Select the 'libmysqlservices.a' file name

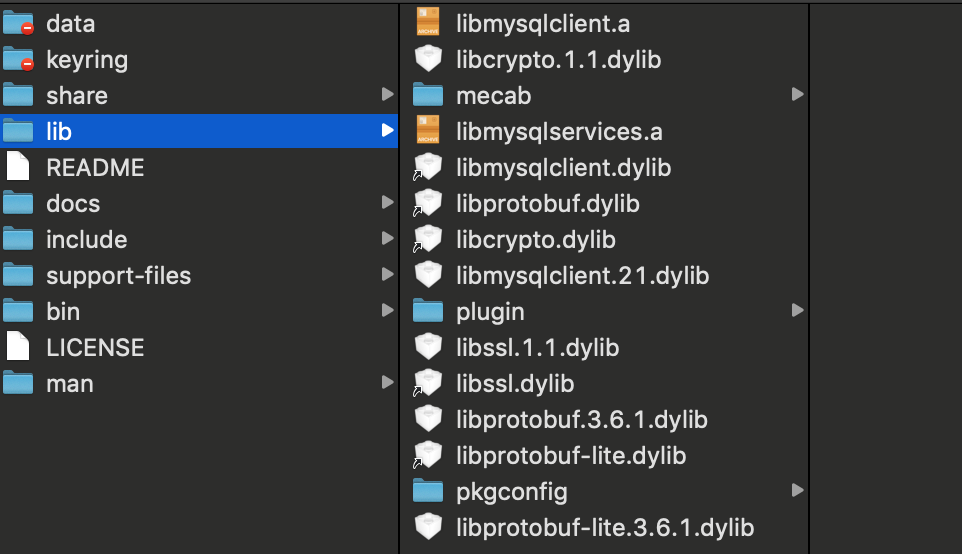pos(560,132)
